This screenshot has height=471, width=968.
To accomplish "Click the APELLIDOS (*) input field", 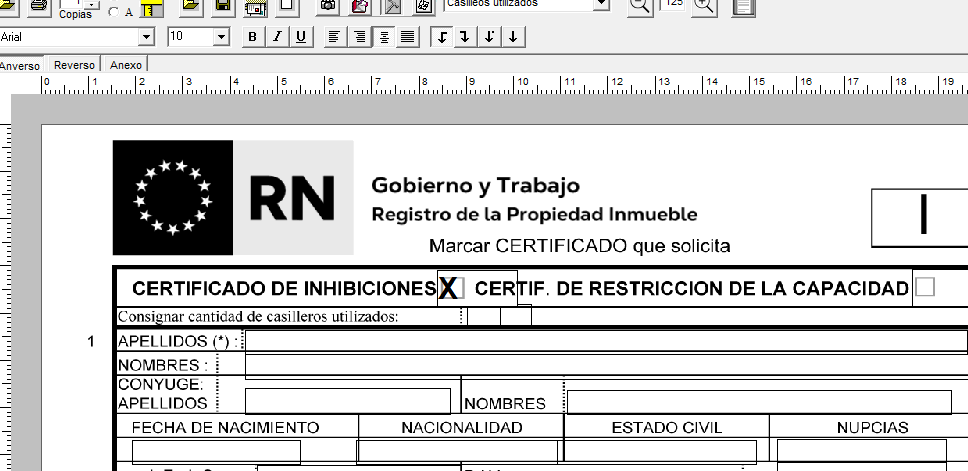I will 605,341.
